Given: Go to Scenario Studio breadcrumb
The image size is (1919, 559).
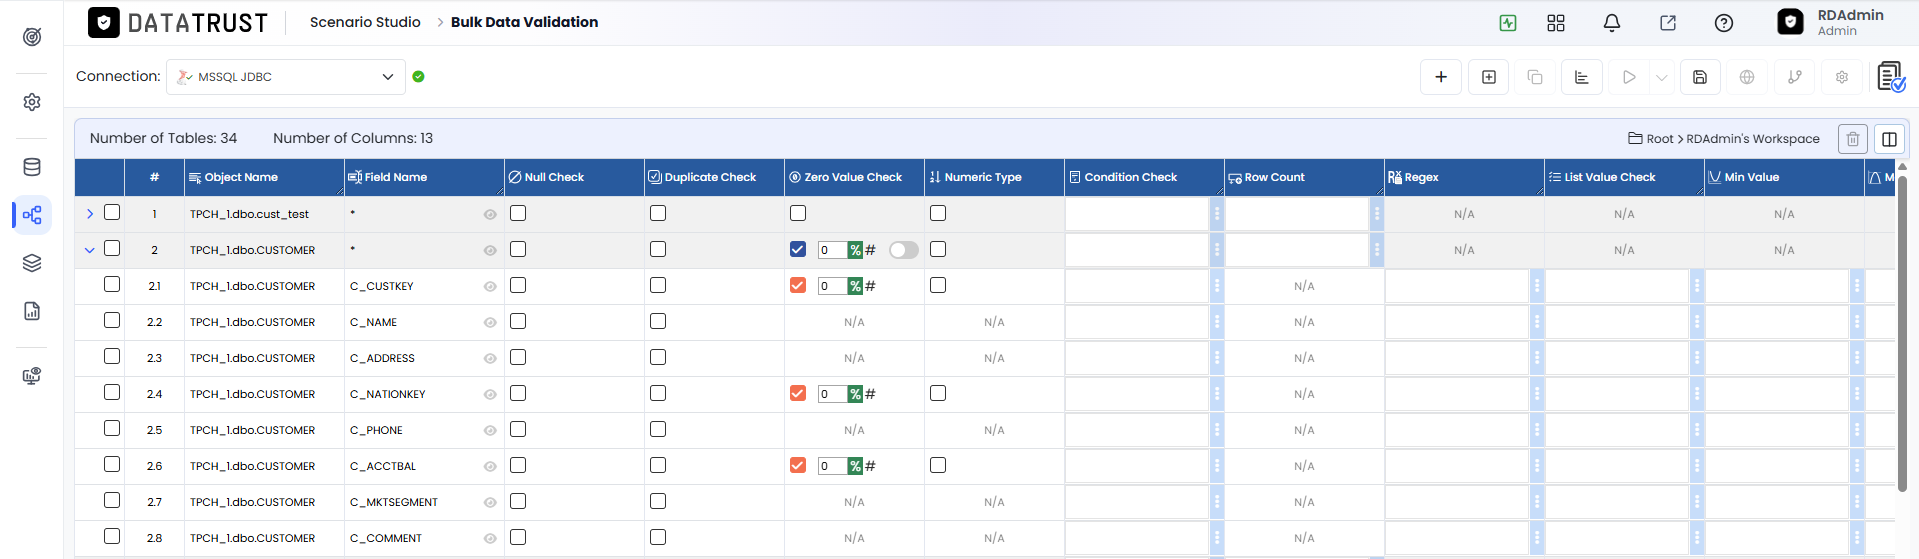Looking at the screenshot, I should tap(365, 22).
